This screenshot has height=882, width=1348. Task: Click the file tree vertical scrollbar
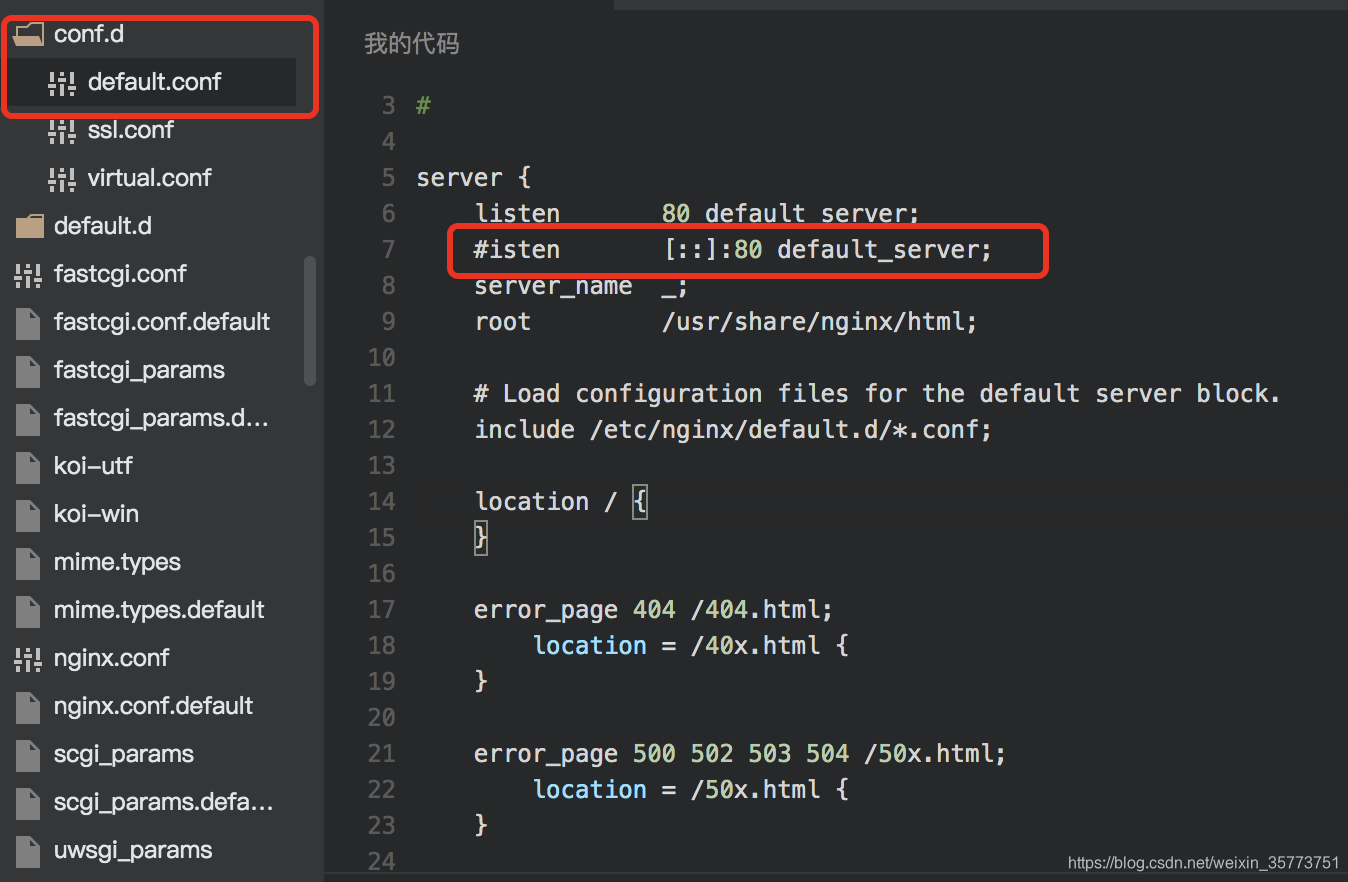click(310, 320)
